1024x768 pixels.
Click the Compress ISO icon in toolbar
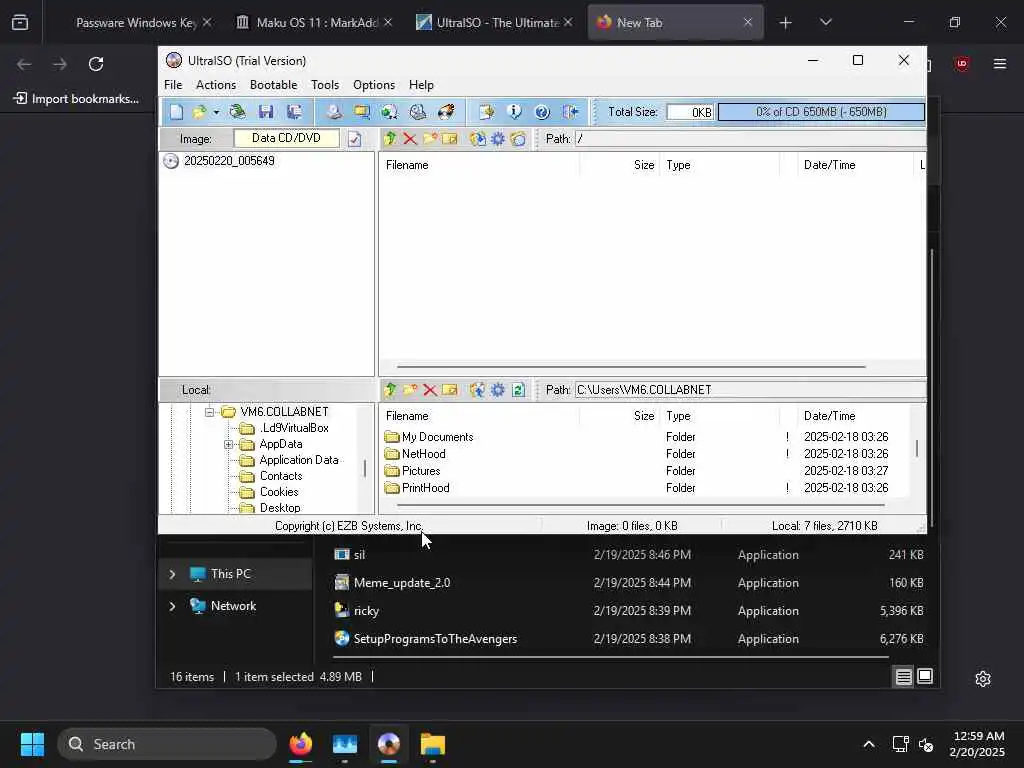point(362,112)
